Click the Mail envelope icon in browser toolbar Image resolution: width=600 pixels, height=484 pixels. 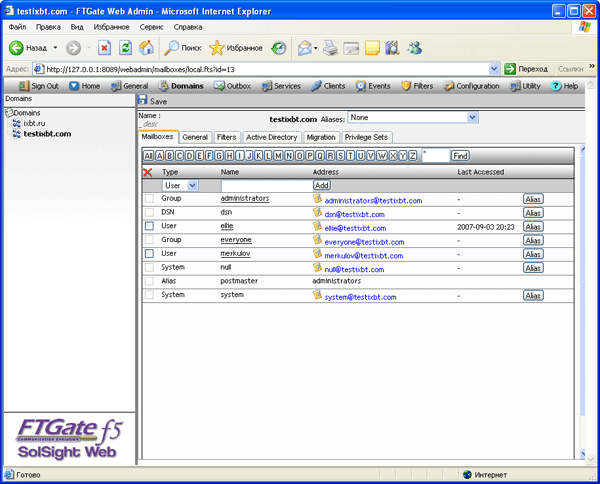305,48
